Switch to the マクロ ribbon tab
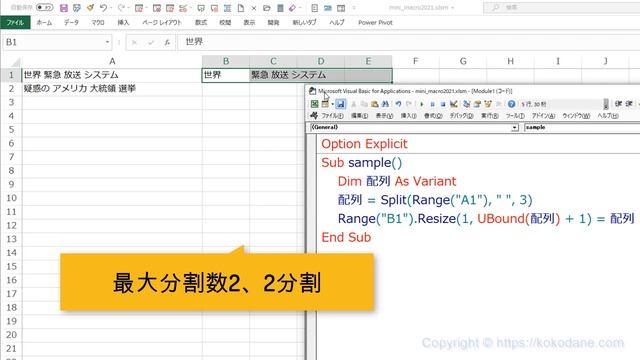The width and height of the screenshot is (640, 360). (x=98, y=22)
